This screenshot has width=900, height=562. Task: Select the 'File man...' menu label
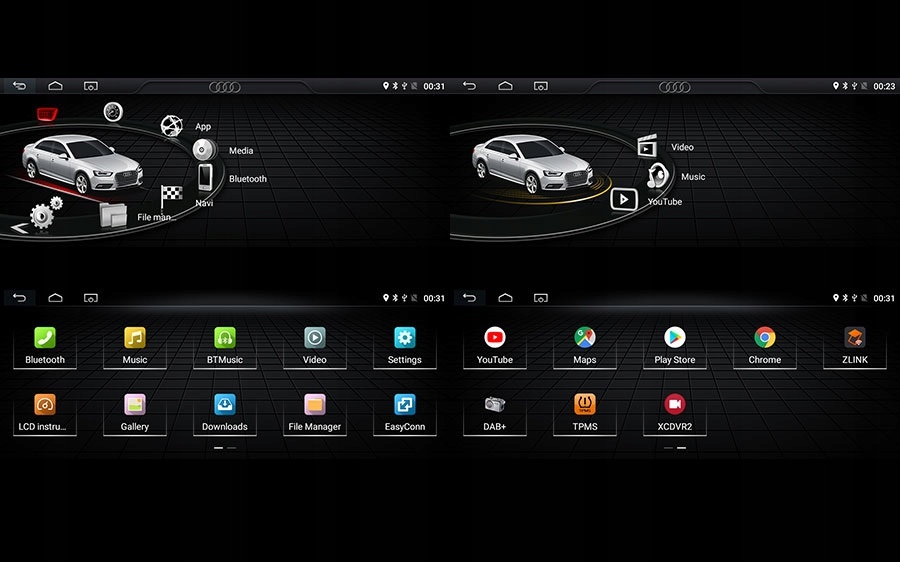pyautogui.click(x=155, y=217)
